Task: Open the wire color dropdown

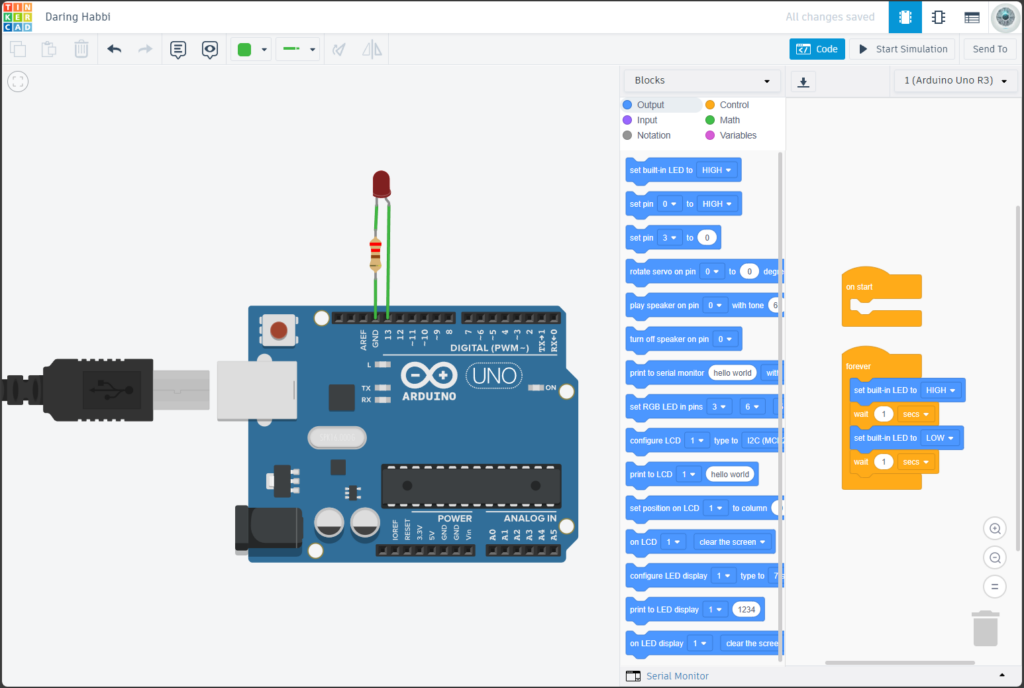Action: point(251,49)
